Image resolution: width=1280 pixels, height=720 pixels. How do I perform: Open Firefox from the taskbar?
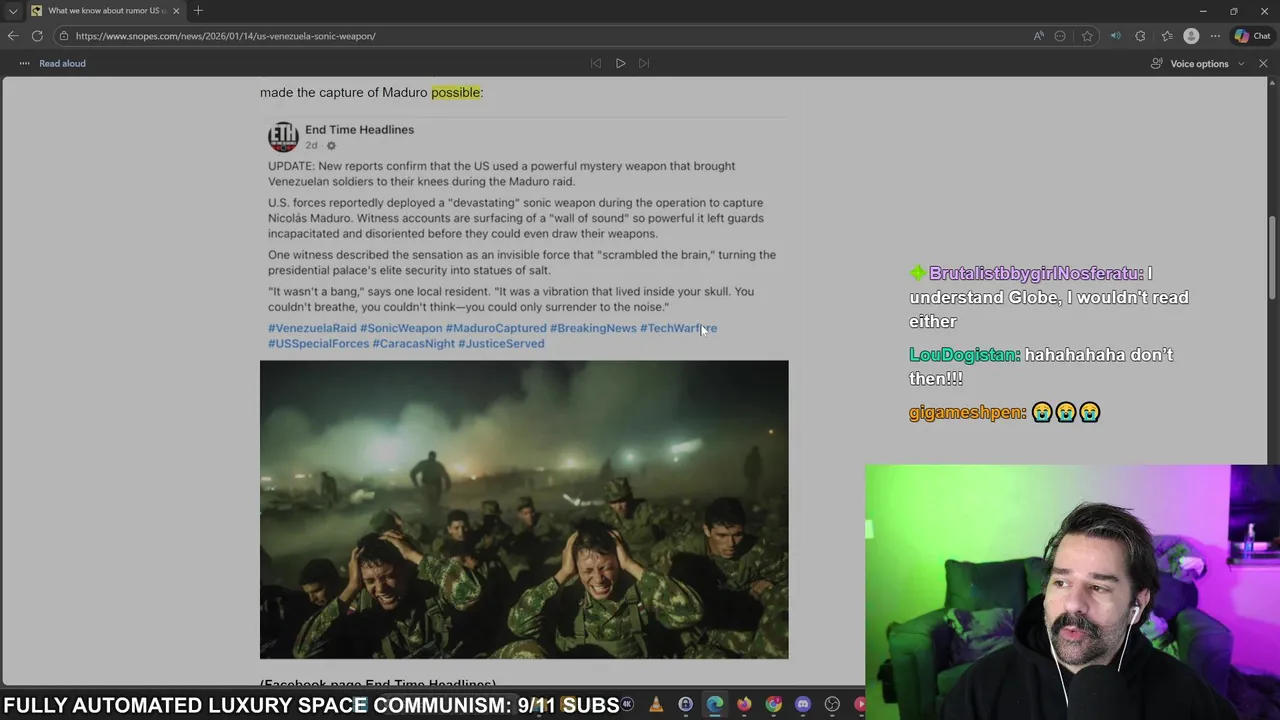[x=744, y=705]
